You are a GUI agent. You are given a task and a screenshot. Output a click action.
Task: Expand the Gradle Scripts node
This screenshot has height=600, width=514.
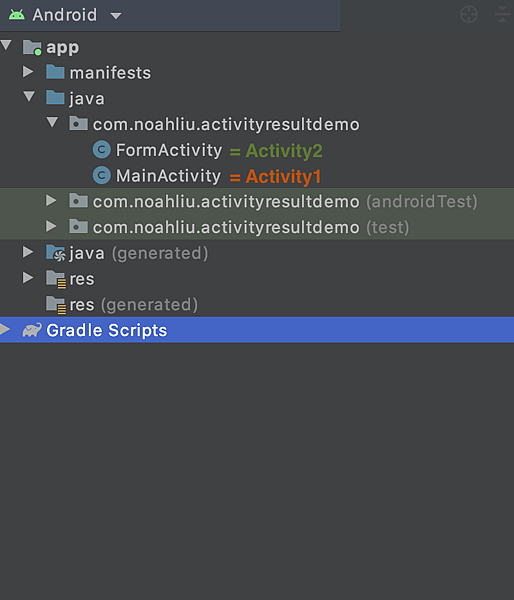pyautogui.click(x=5, y=329)
